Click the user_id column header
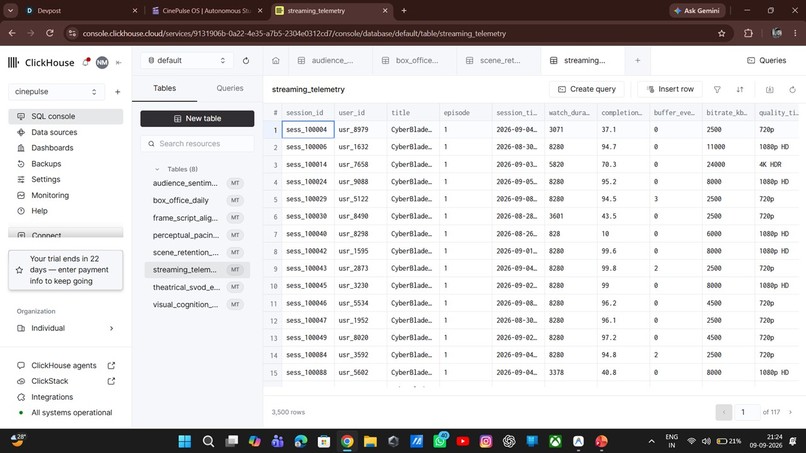This screenshot has width=806, height=453. click(x=360, y=113)
